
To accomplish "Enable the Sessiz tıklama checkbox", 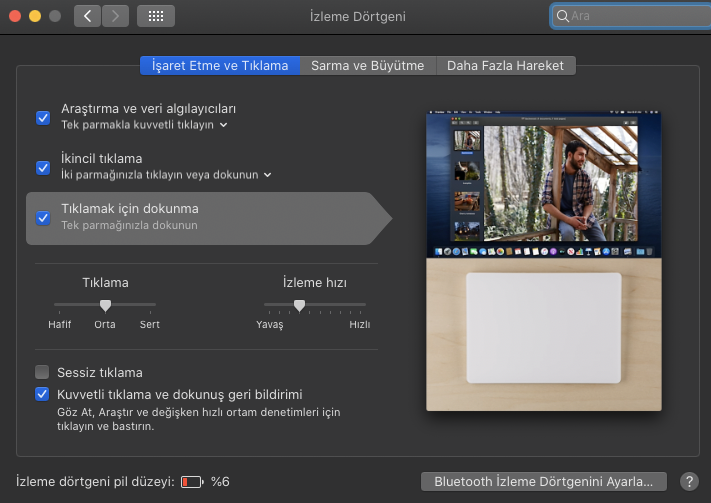I will (43, 372).
